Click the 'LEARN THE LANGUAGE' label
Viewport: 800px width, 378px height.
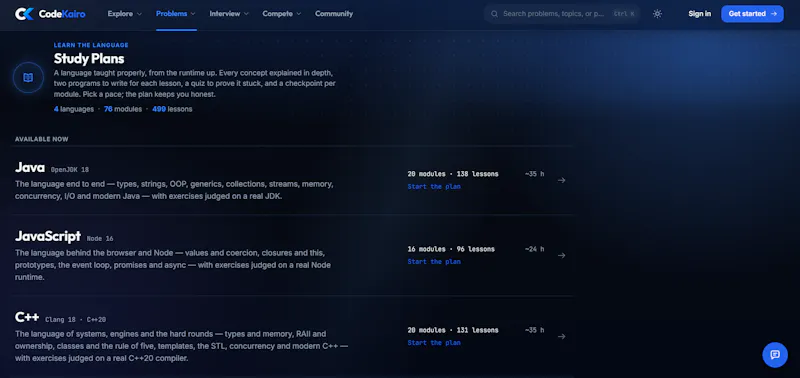91,45
